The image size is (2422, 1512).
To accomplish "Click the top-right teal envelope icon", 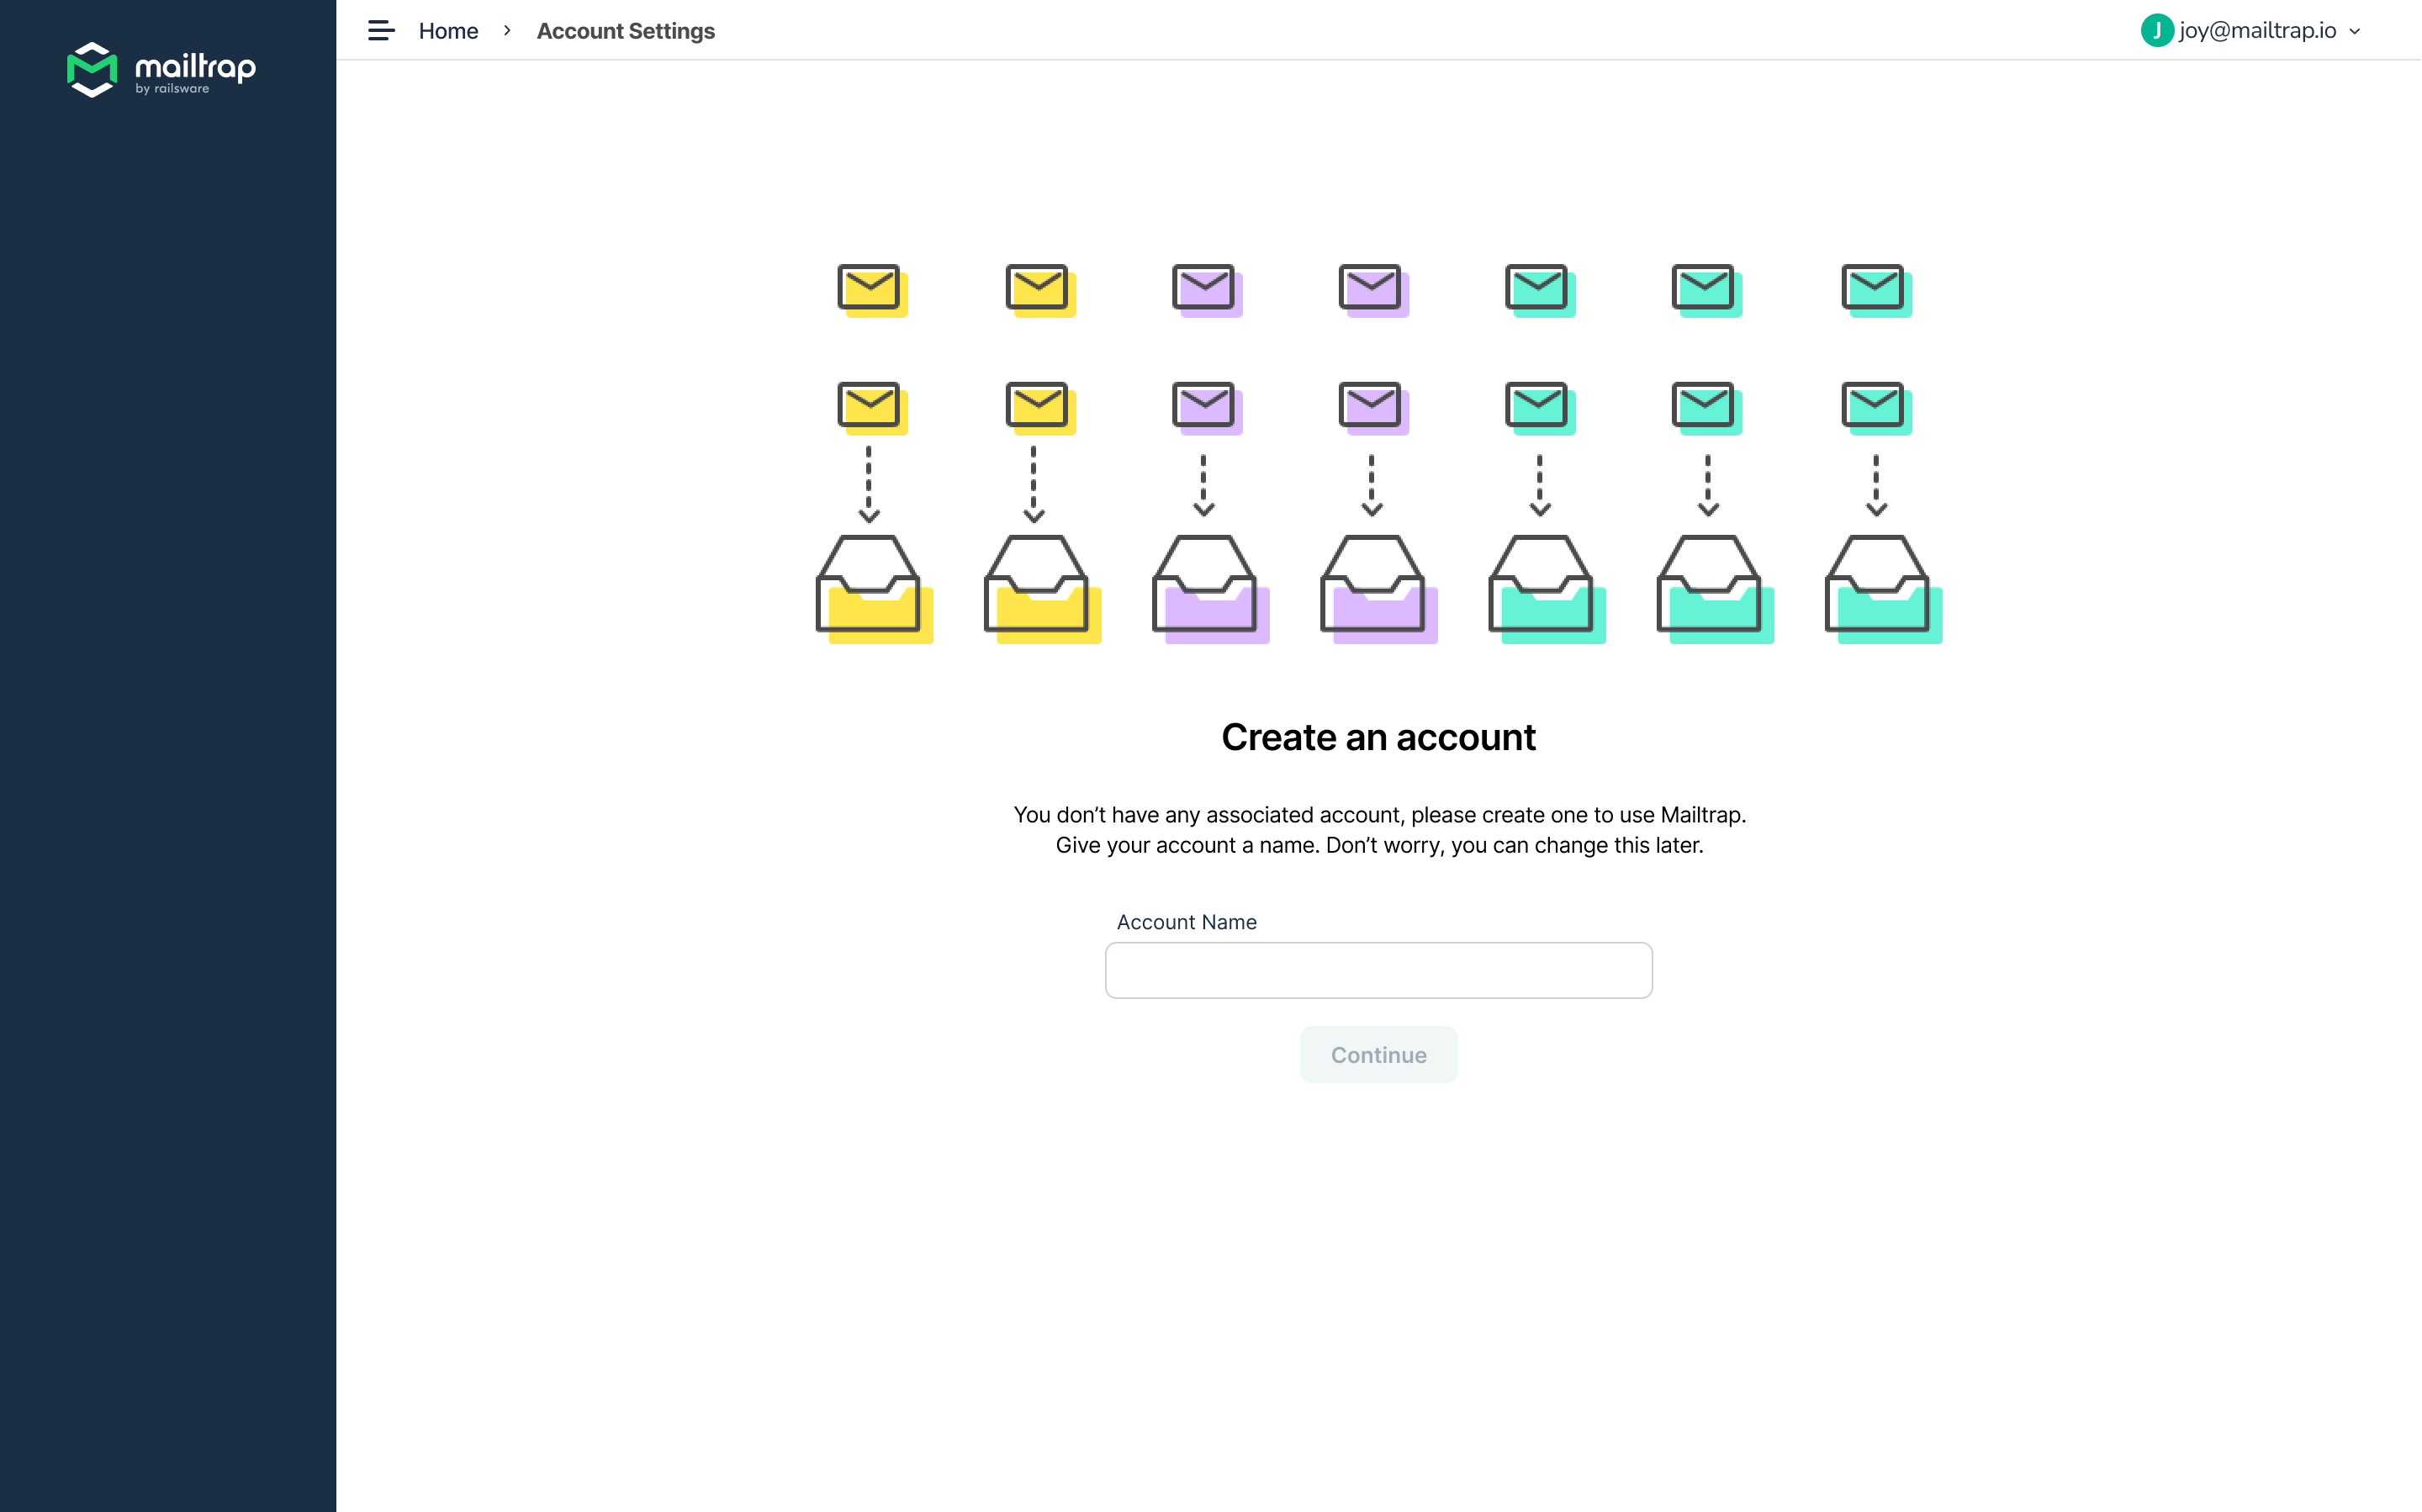I will coord(1875,290).
